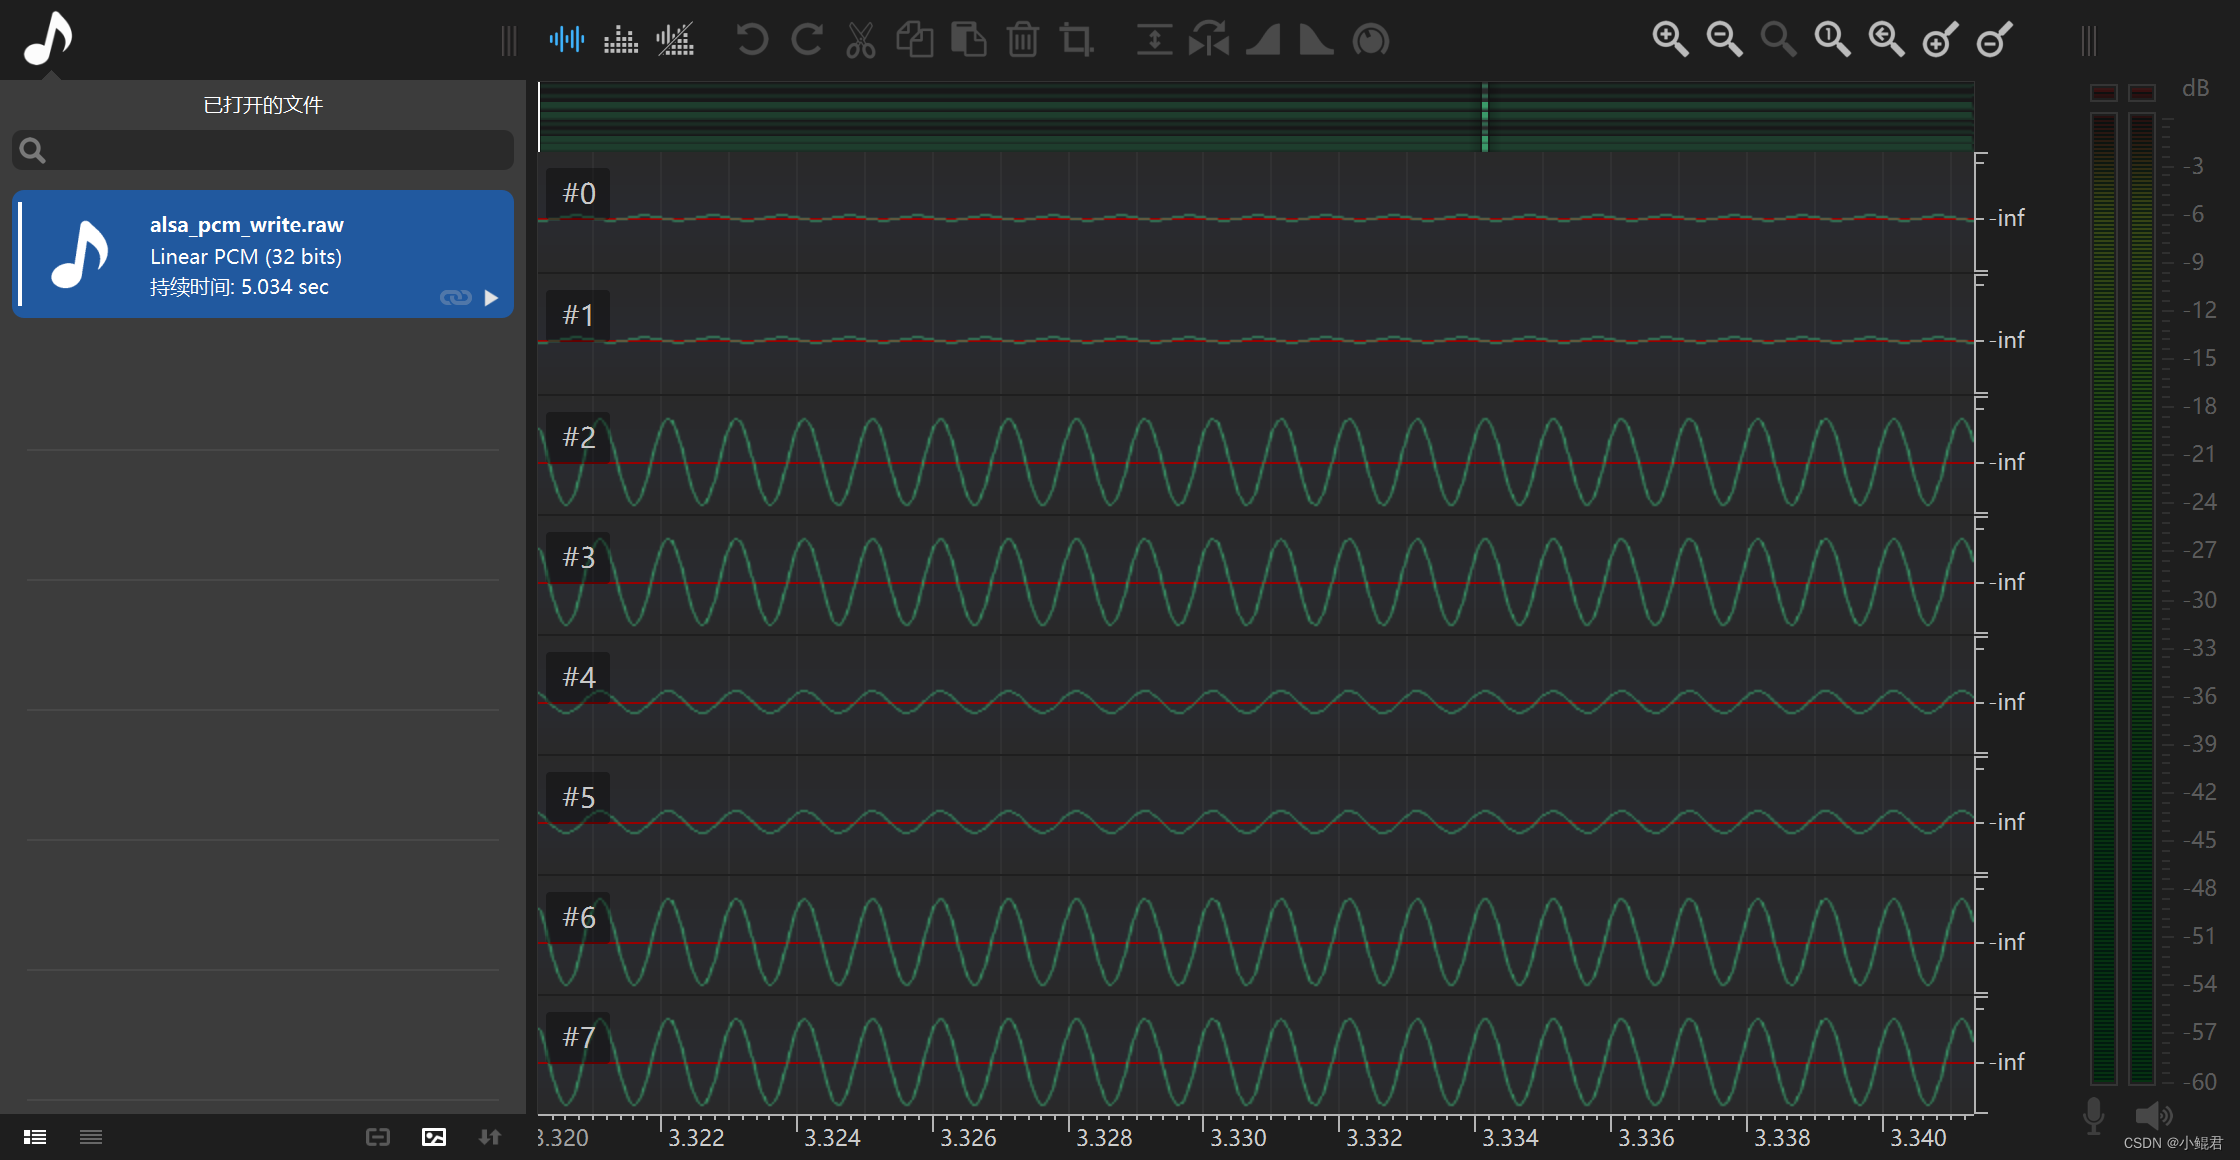Select channel #3 label
The image size is (2240, 1160).
(579, 558)
